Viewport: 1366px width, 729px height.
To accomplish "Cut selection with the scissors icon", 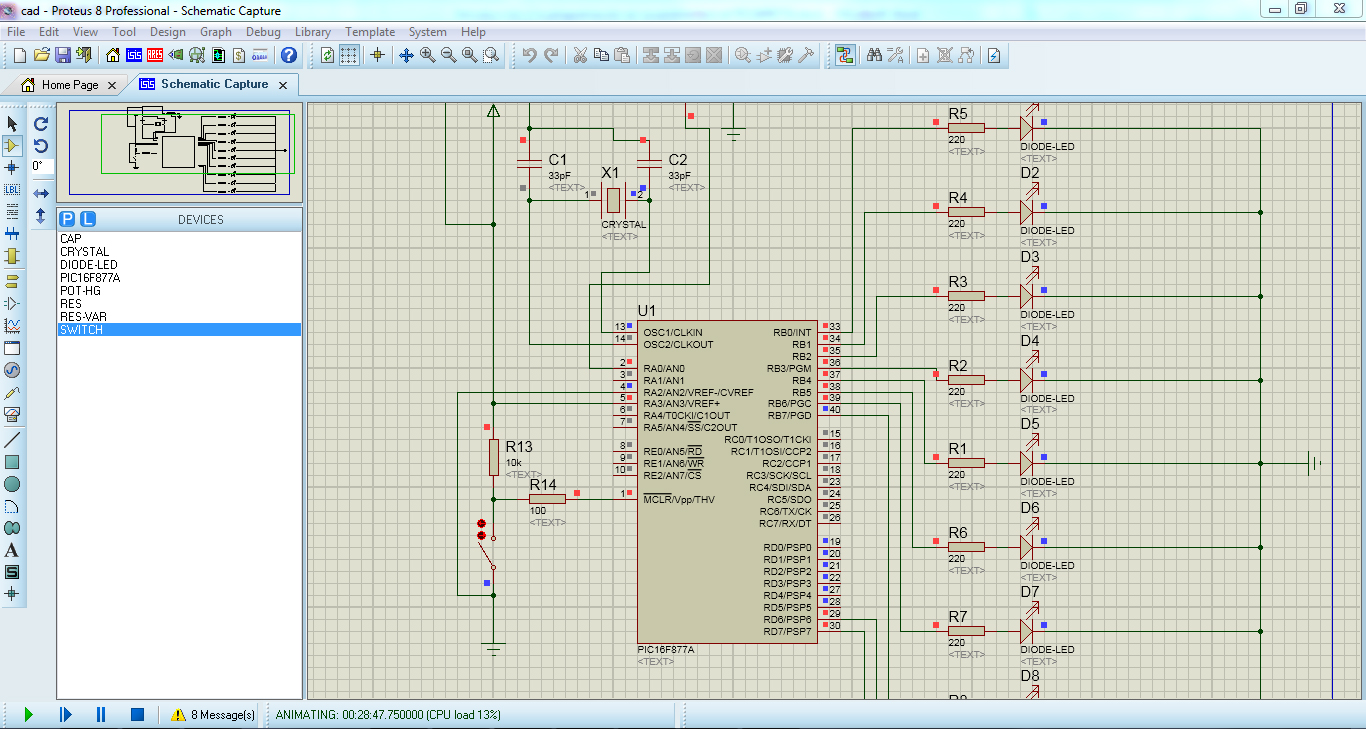I will click(579, 55).
